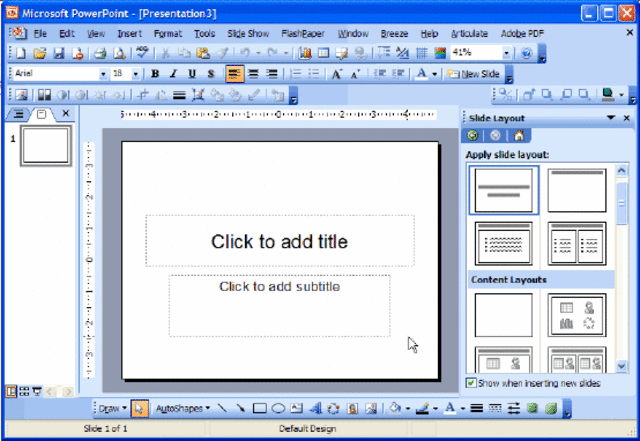This screenshot has height=441, width=640.
Task: Switch to the Outline tab in left pane
Action: point(18,114)
